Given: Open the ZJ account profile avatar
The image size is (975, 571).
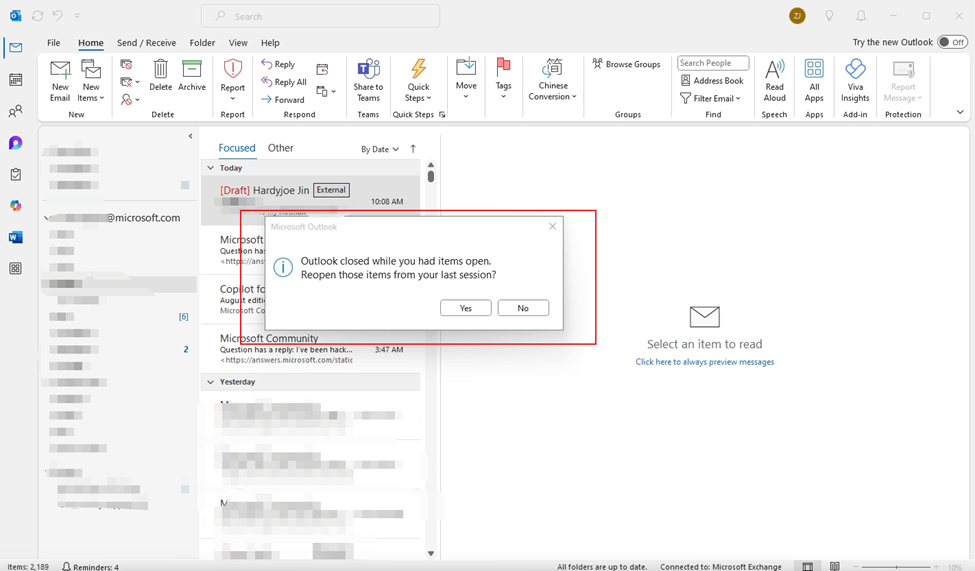Looking at the screenshot, I should (x=797, y=16).
